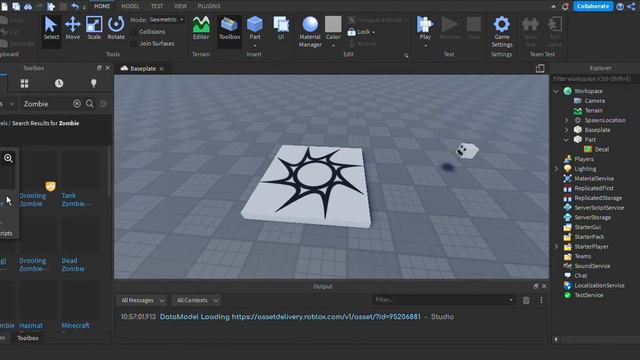Viewport: 640px width, 360px height.
Task: Clear the Output log trash icon
Action: [x=526, y=300]
